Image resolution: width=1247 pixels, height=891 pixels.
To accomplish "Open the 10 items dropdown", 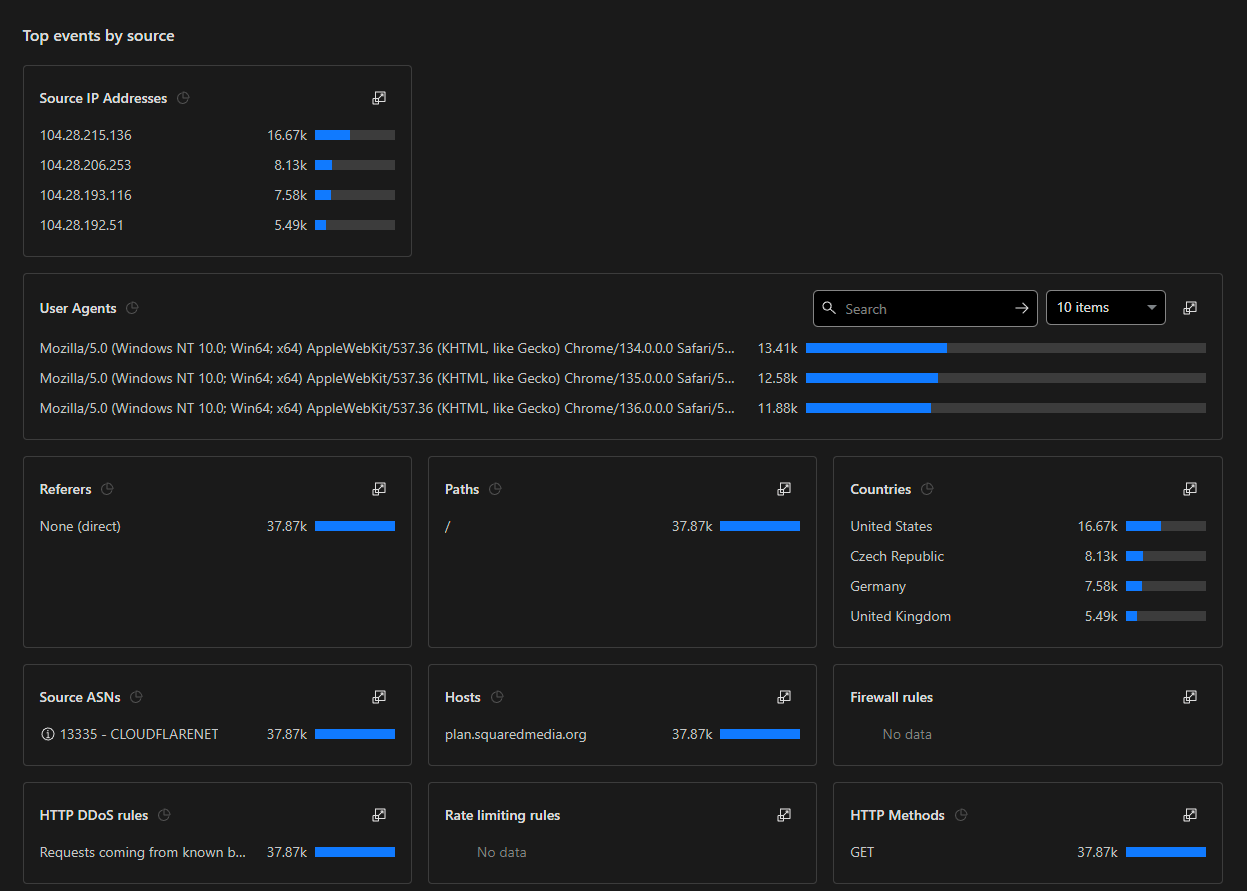I will (x=1105, y=308).
